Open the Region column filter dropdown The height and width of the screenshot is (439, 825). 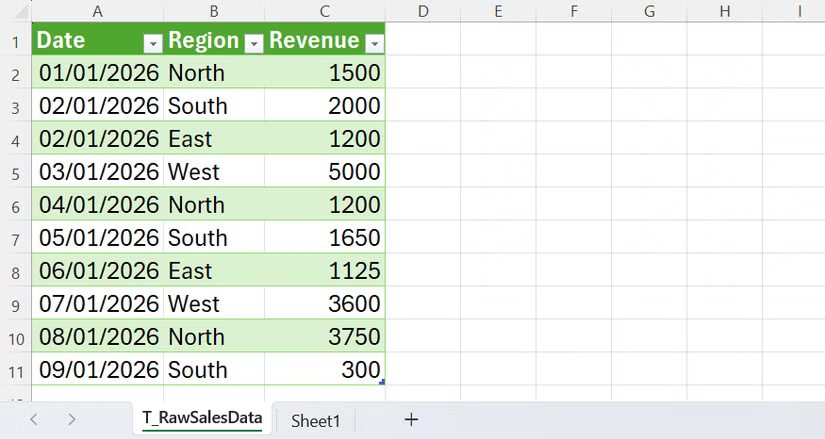coord(254,44)
